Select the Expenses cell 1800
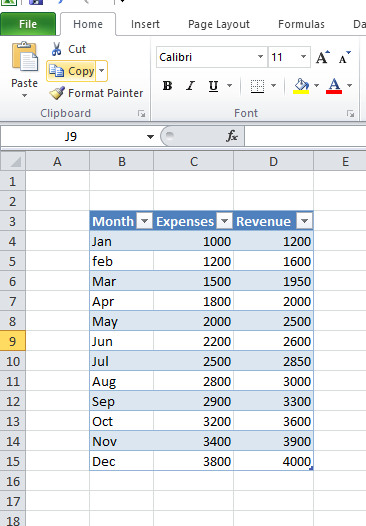 click(194, 301)
